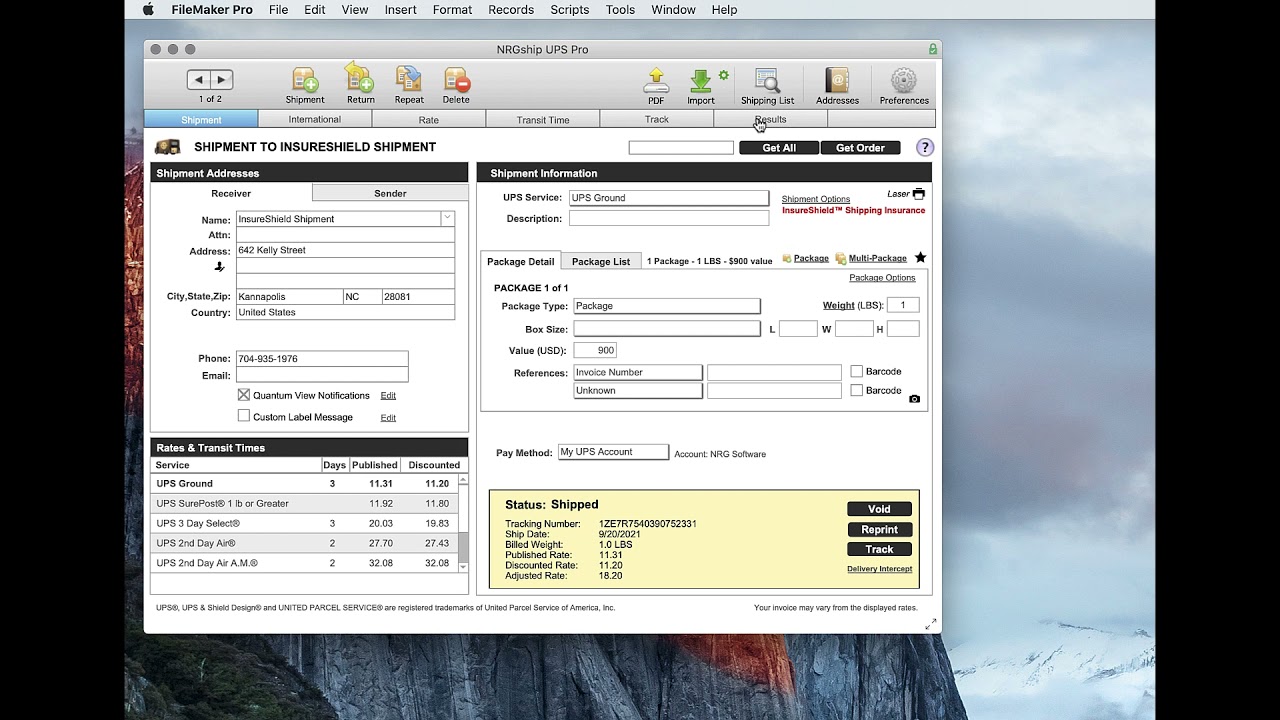
Task: Edit Custom Label Message link
Action: [x=388, y=418]
